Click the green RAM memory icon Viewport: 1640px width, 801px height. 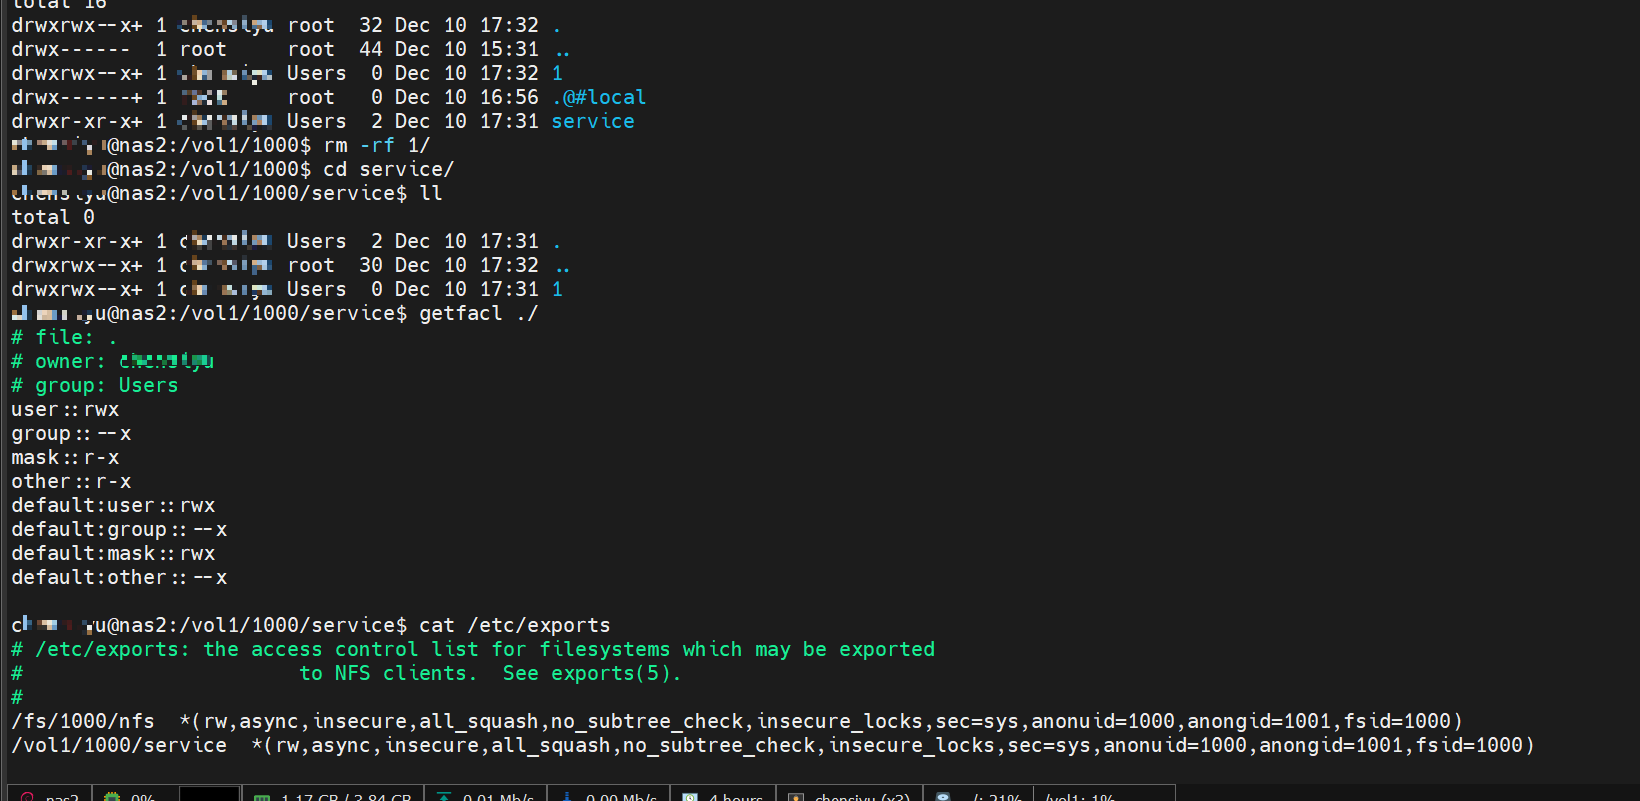click(262, 797)
